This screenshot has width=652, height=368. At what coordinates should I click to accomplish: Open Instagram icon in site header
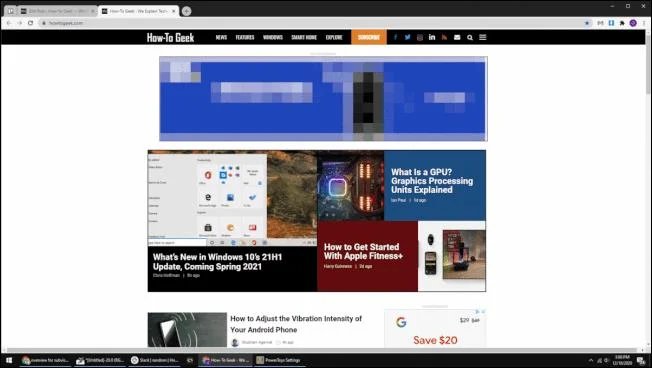click(420, 37)
